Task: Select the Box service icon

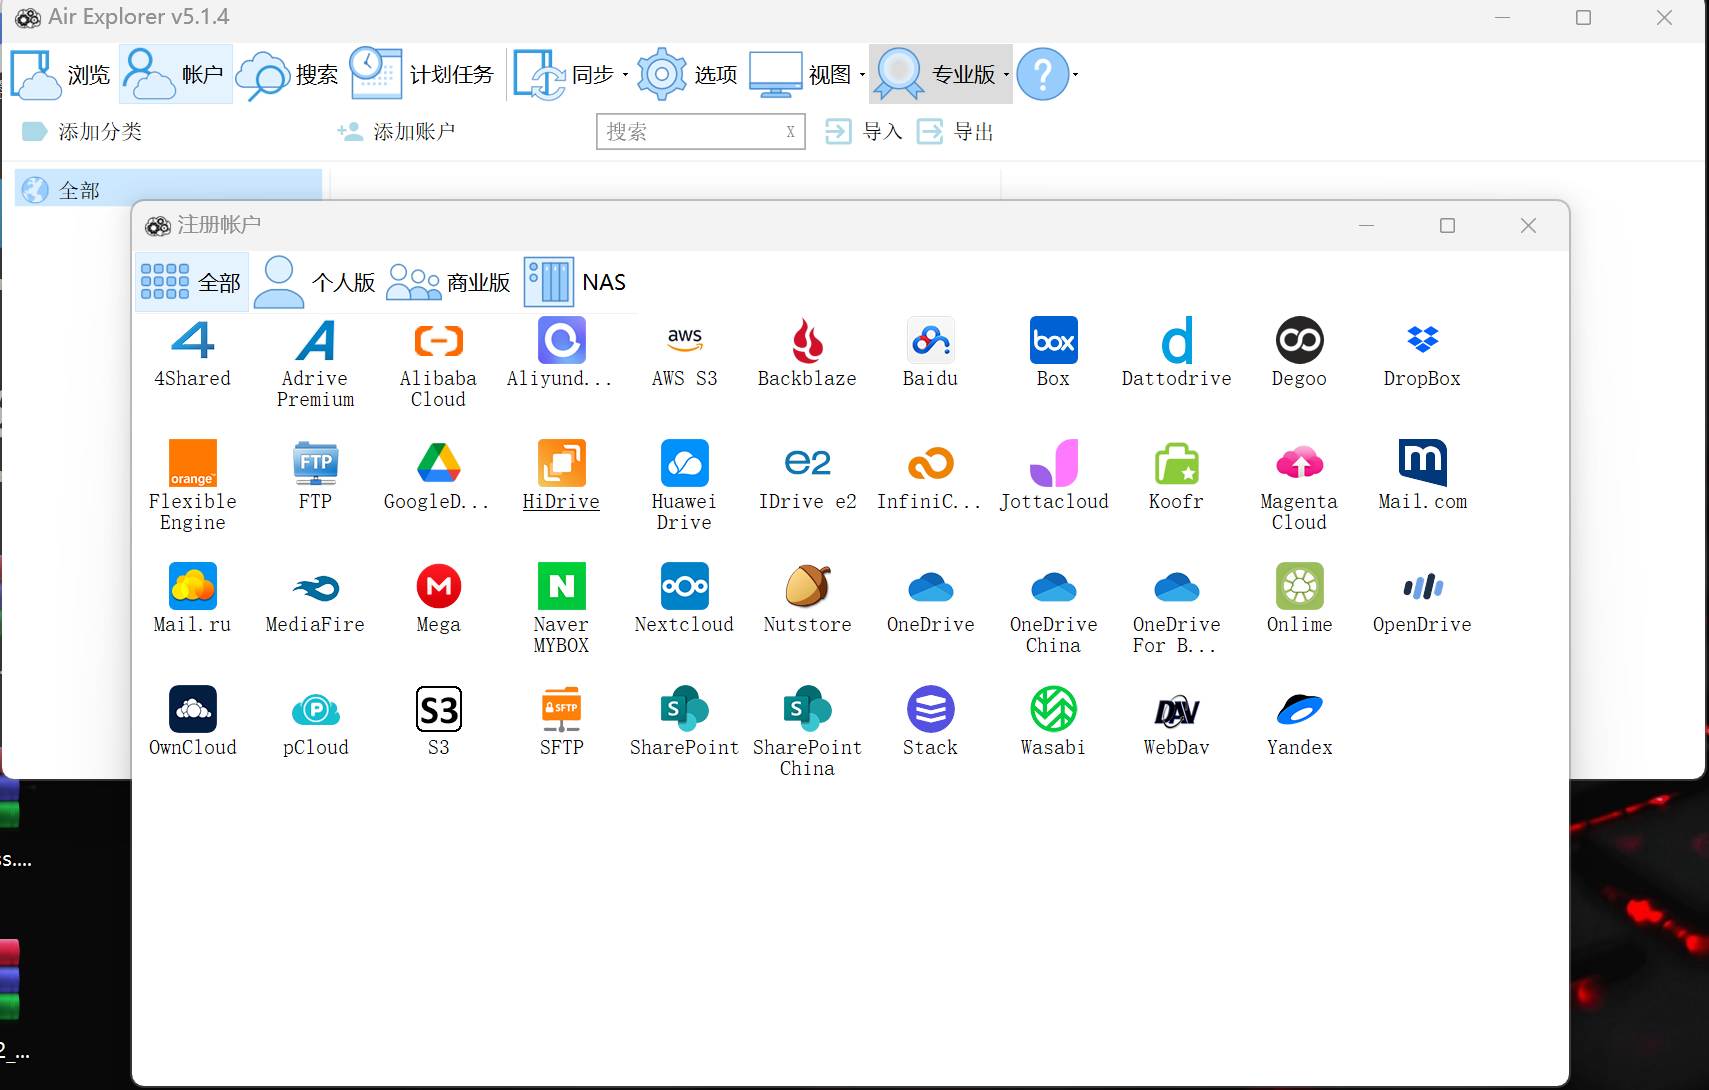Action: pyautogui.click(x=1054, y=341)
